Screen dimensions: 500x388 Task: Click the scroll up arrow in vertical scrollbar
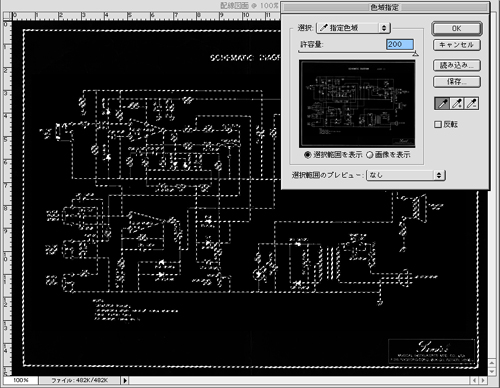coord(492,363)
